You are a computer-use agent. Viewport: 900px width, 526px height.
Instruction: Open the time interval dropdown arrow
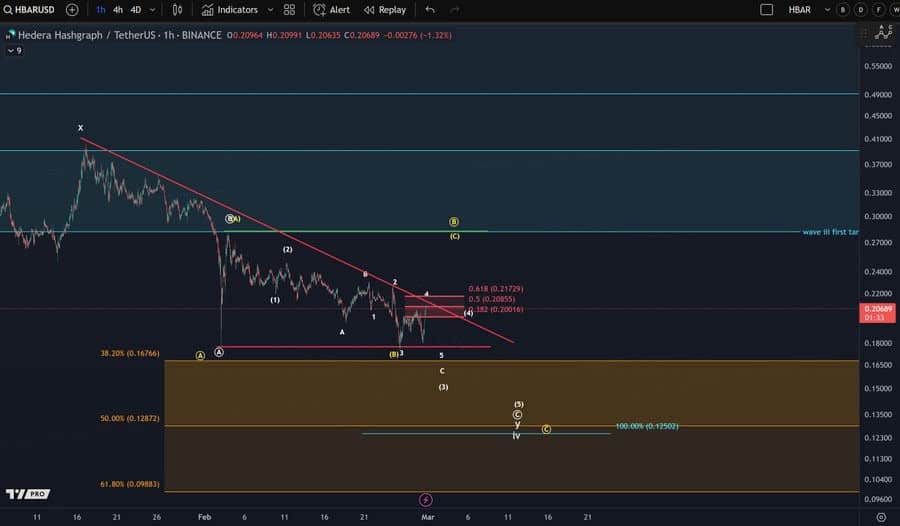[152, 10]
